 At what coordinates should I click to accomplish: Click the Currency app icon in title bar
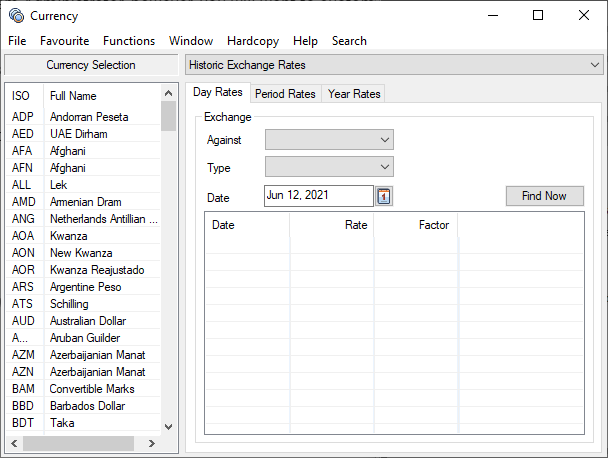pos(16,16)
